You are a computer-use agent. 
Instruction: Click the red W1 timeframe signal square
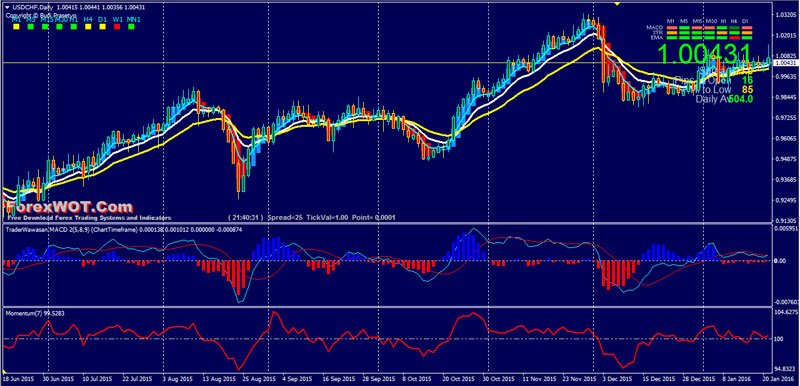click(x=117, y=27)
